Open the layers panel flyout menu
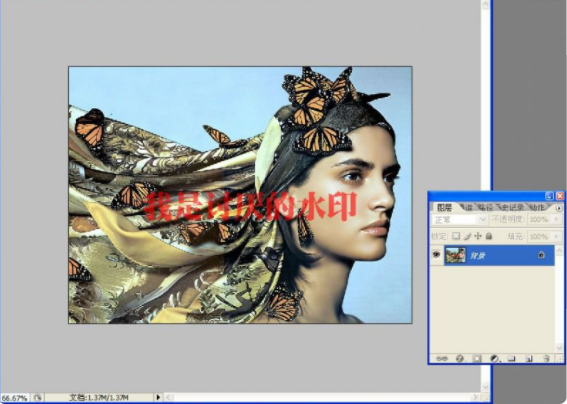 pos(559,208)
